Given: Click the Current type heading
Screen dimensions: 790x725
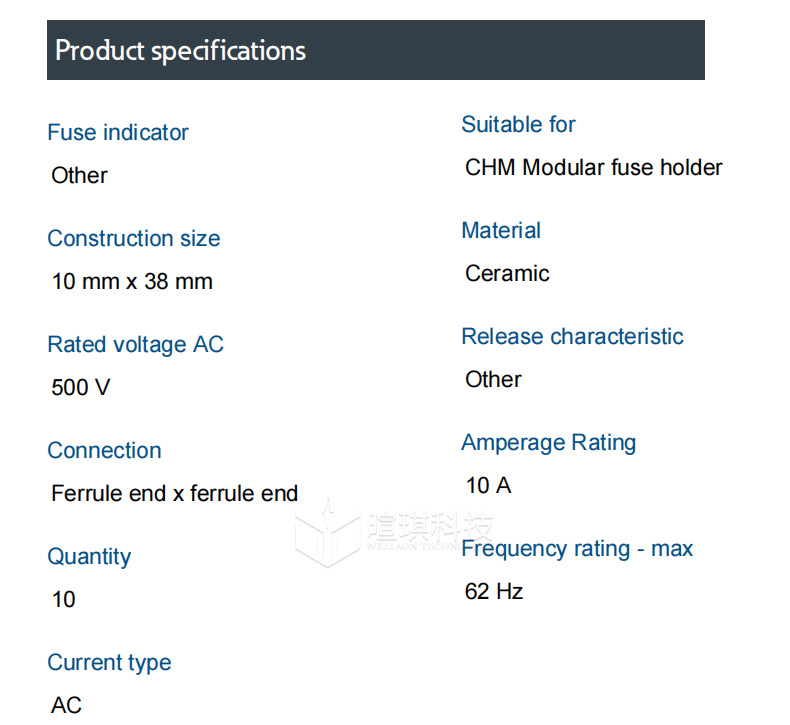Looking at the screenshot, I should tap(109, 662).
